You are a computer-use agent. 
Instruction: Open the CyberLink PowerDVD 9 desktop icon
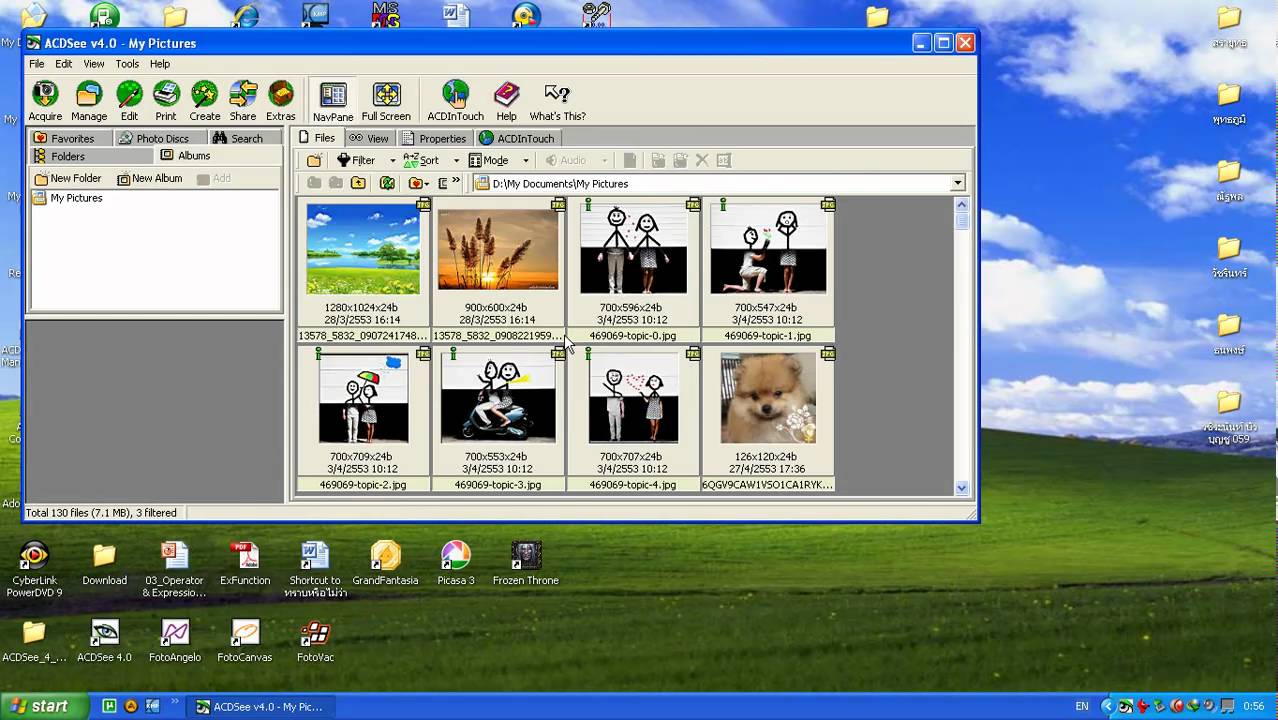point(34,570)
